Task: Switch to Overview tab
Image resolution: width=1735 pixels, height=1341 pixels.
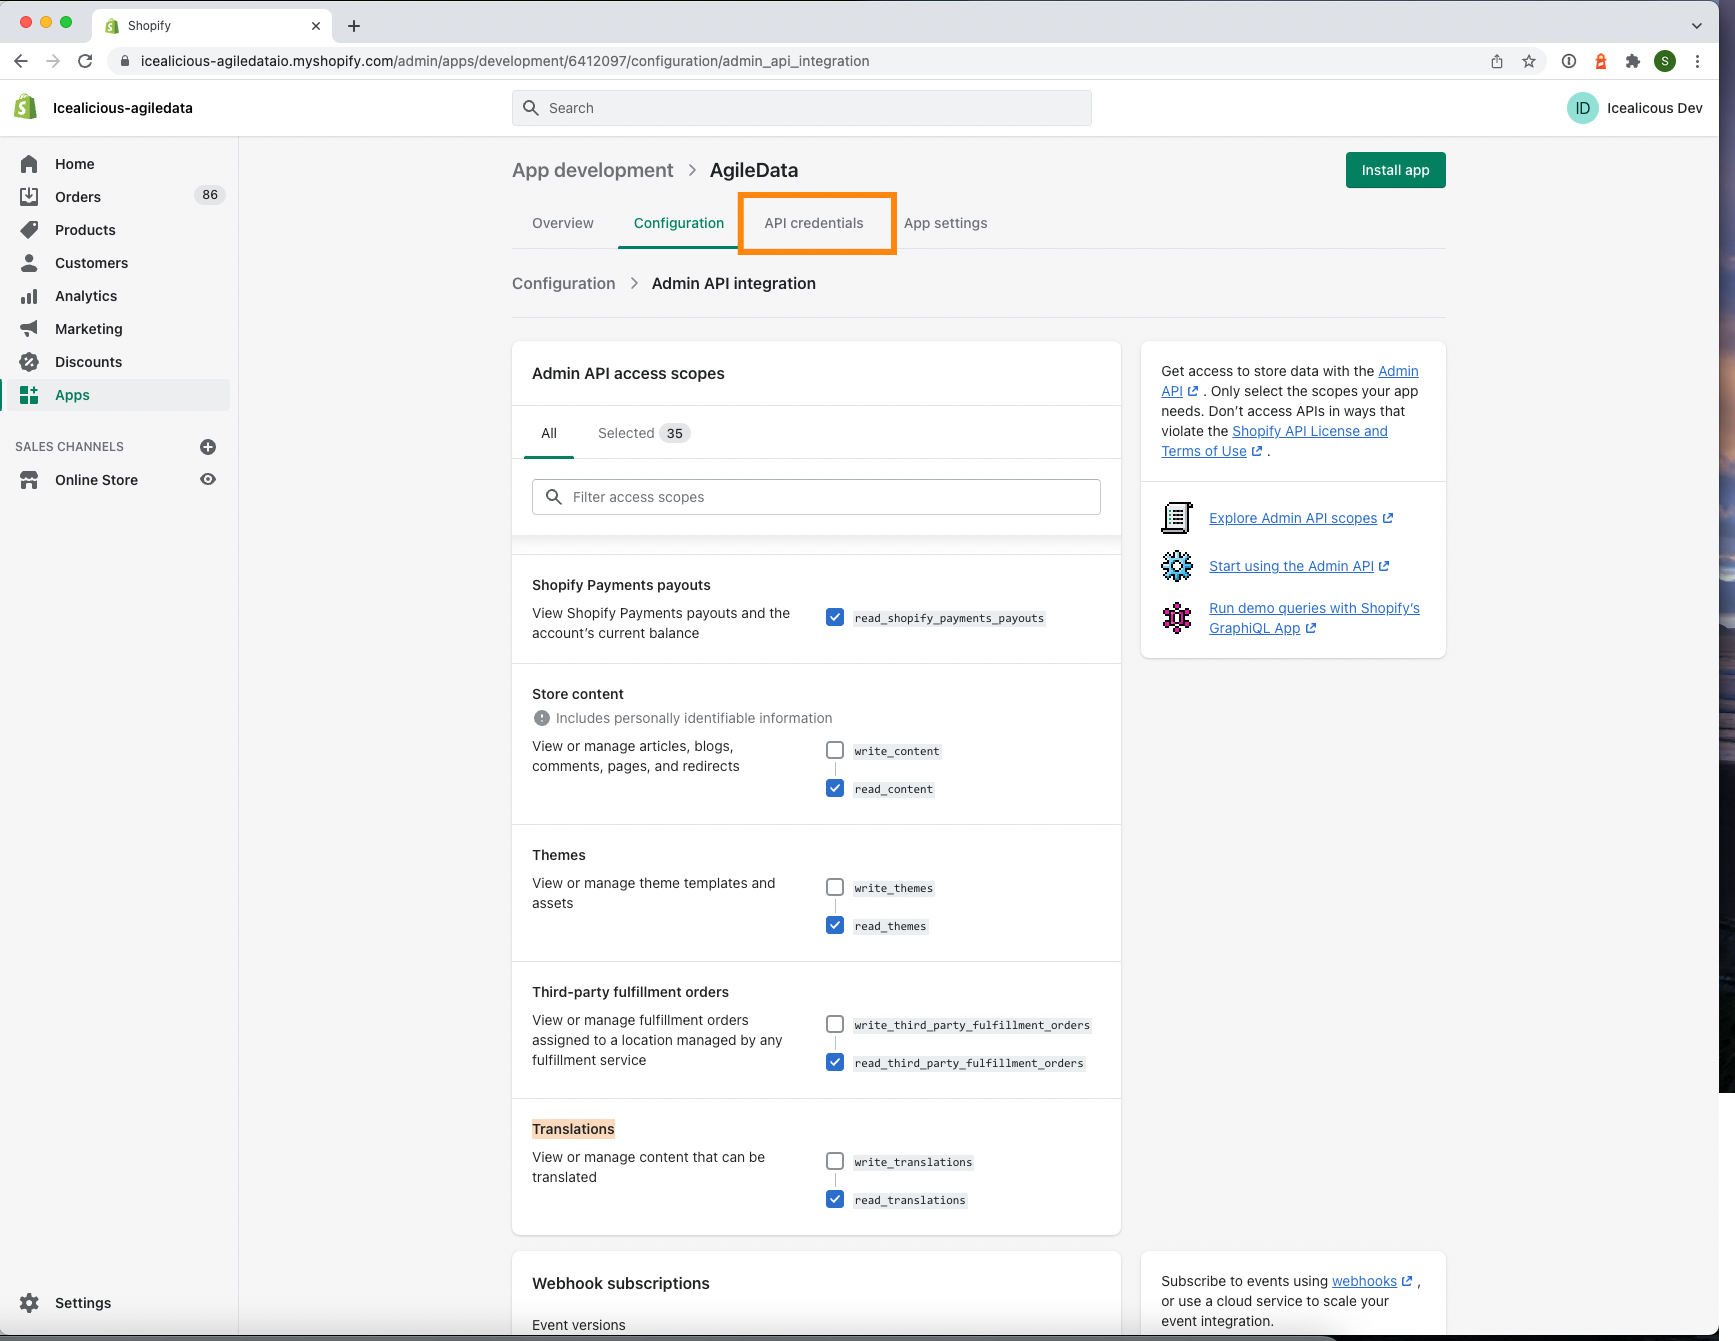Action: point(563,223)
